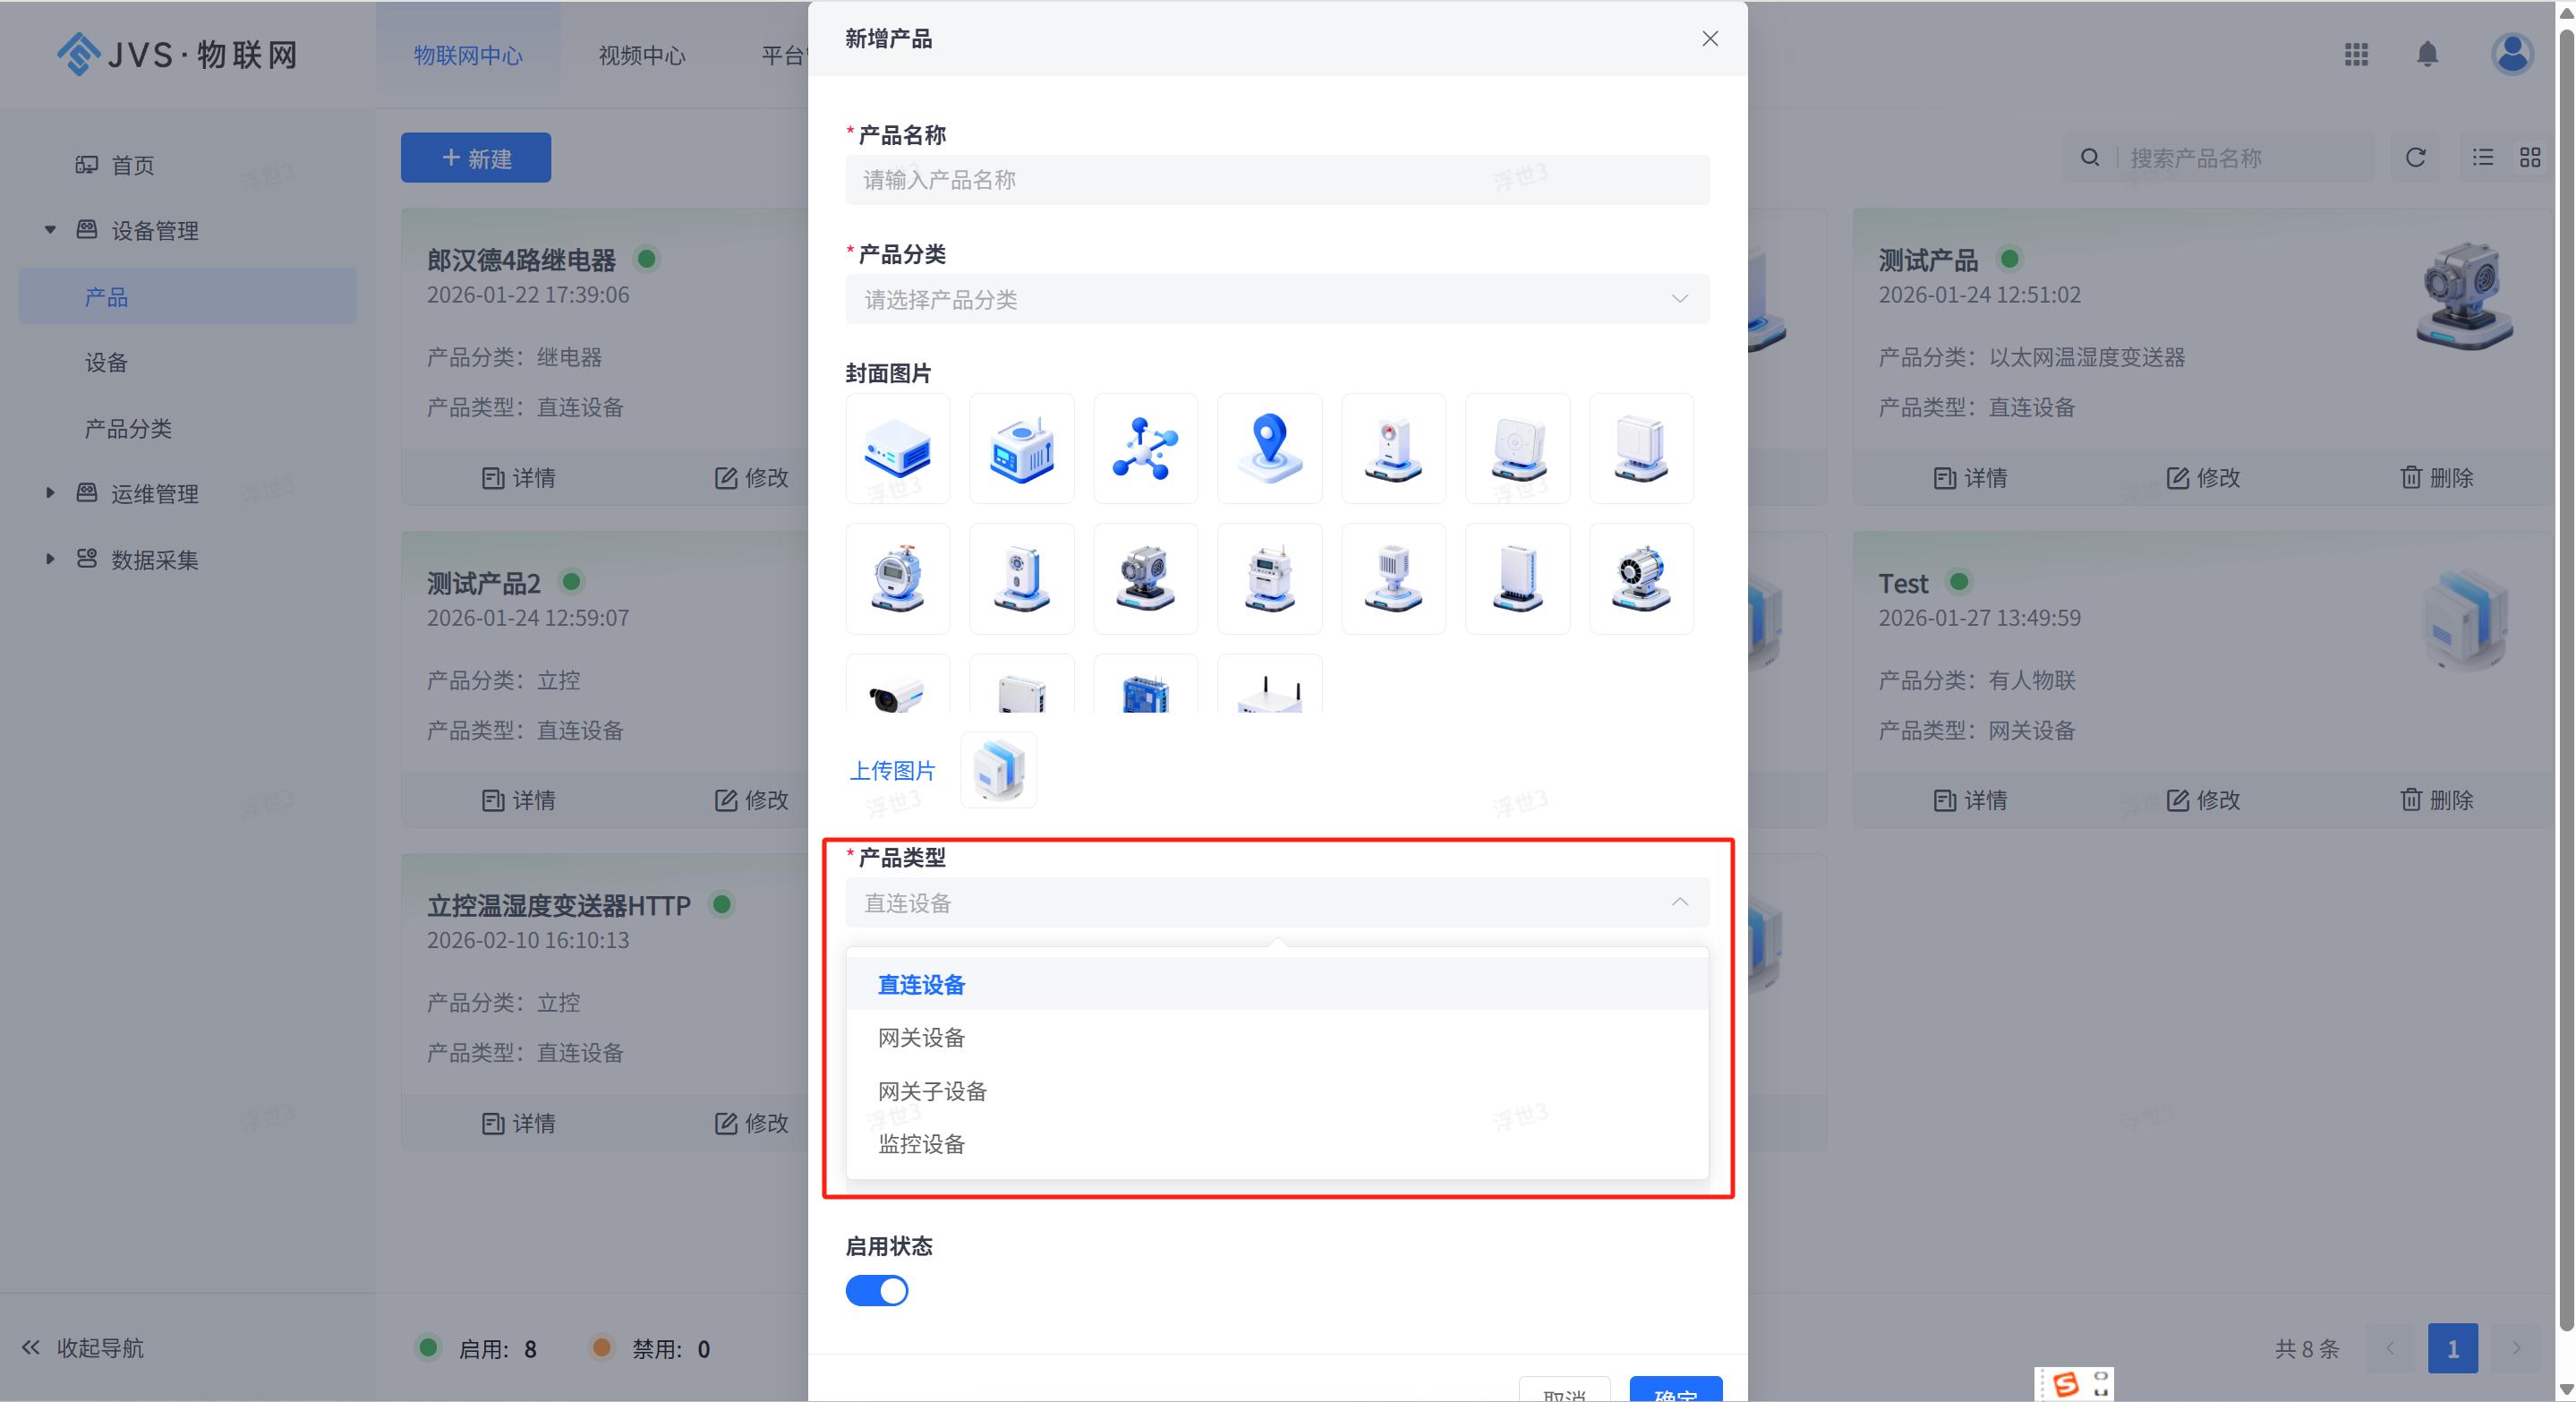
Task: Switch to list view icon
Action: pos(2483,158)
